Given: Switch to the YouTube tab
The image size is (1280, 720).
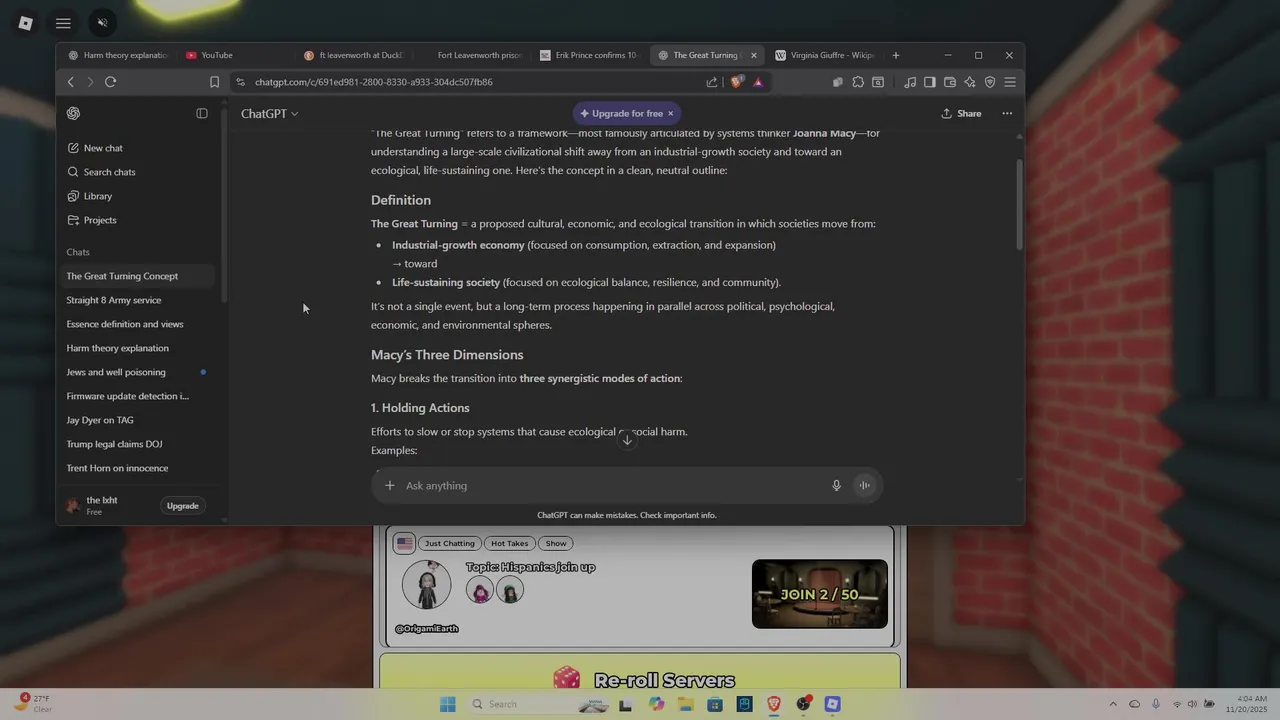Looking at the screenshot, I should 237,55.
